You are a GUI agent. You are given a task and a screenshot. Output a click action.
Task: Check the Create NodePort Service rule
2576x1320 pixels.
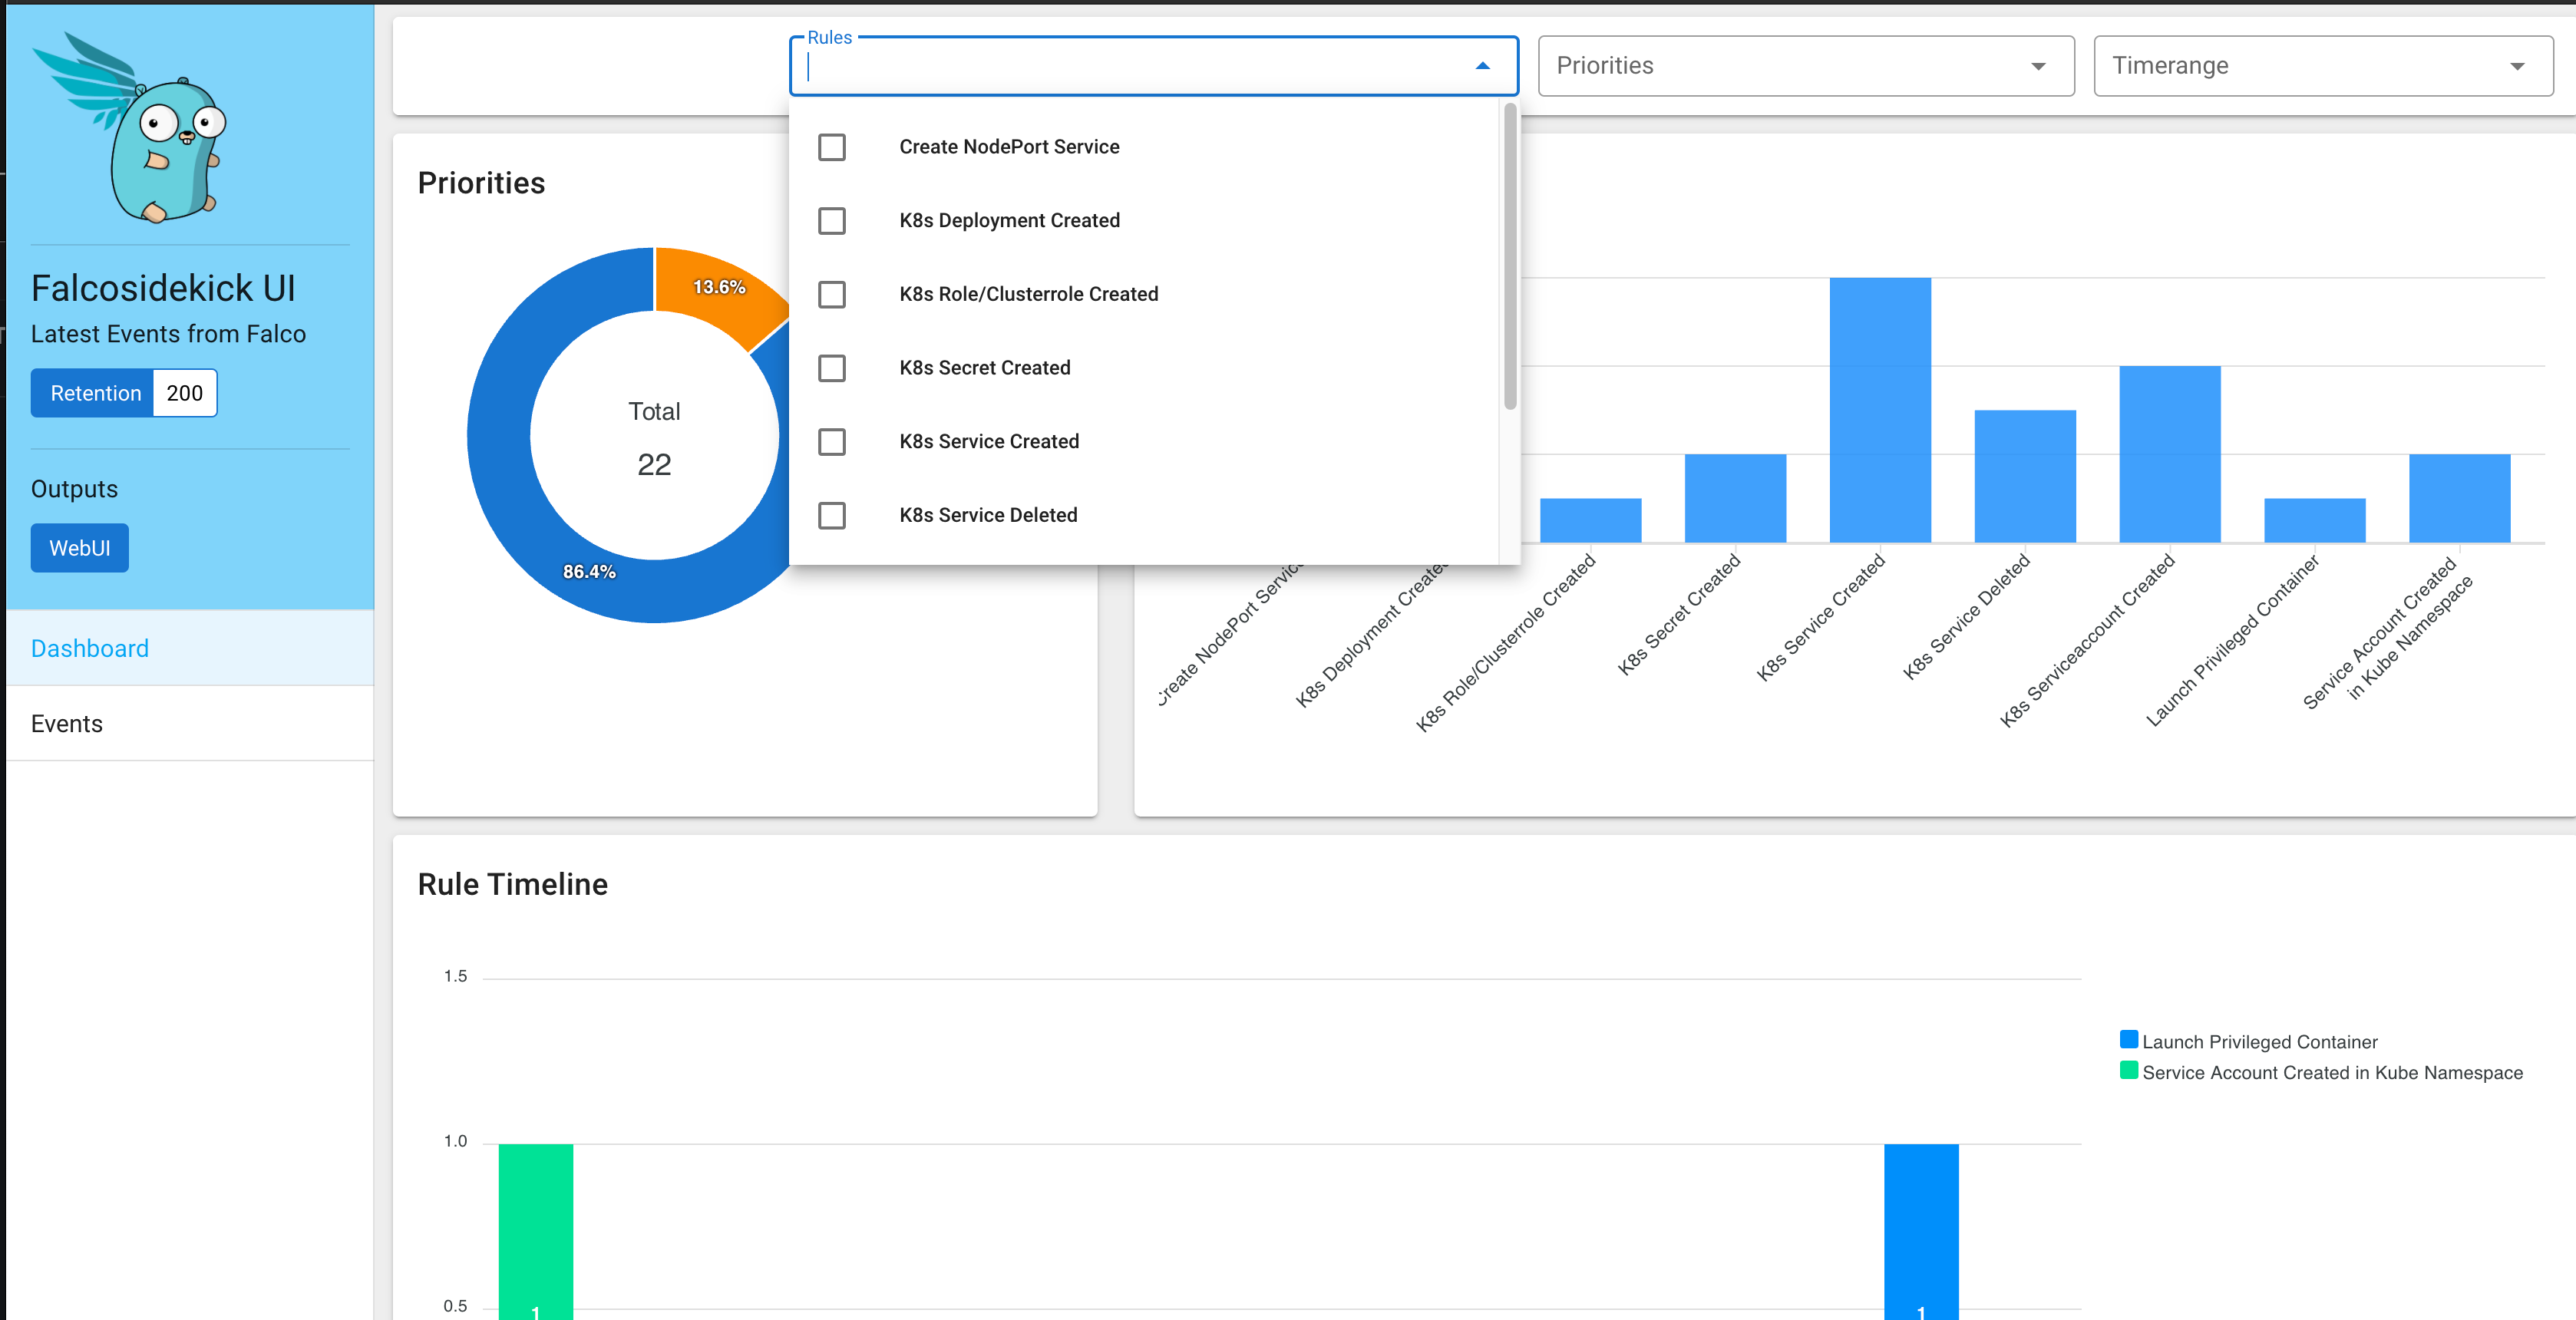click(832, 147)
